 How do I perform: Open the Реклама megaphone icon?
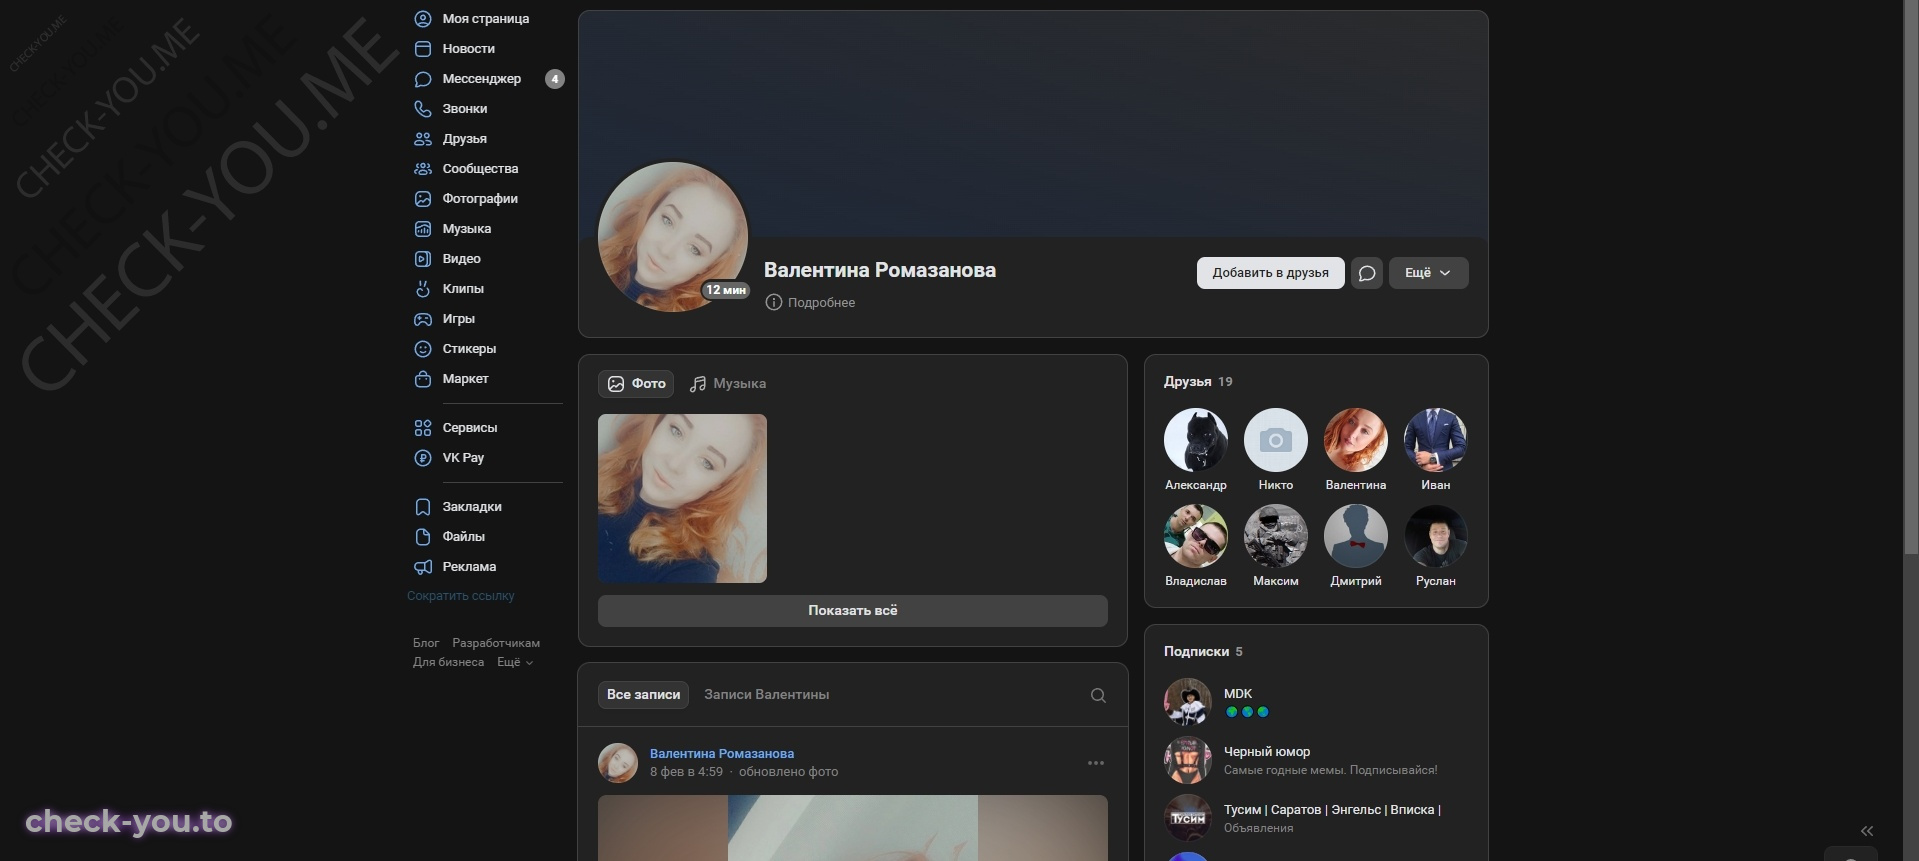423,567
